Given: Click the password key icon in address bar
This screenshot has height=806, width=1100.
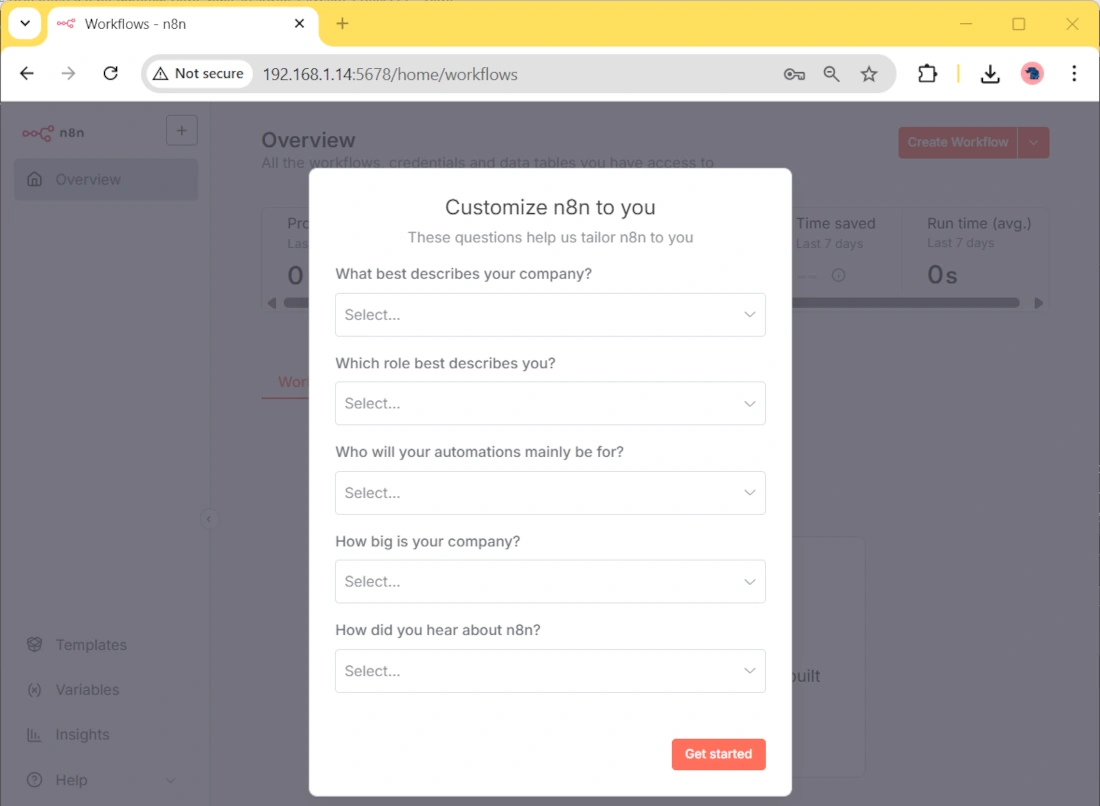Looking at the screenshot, I should coord(794,73).
